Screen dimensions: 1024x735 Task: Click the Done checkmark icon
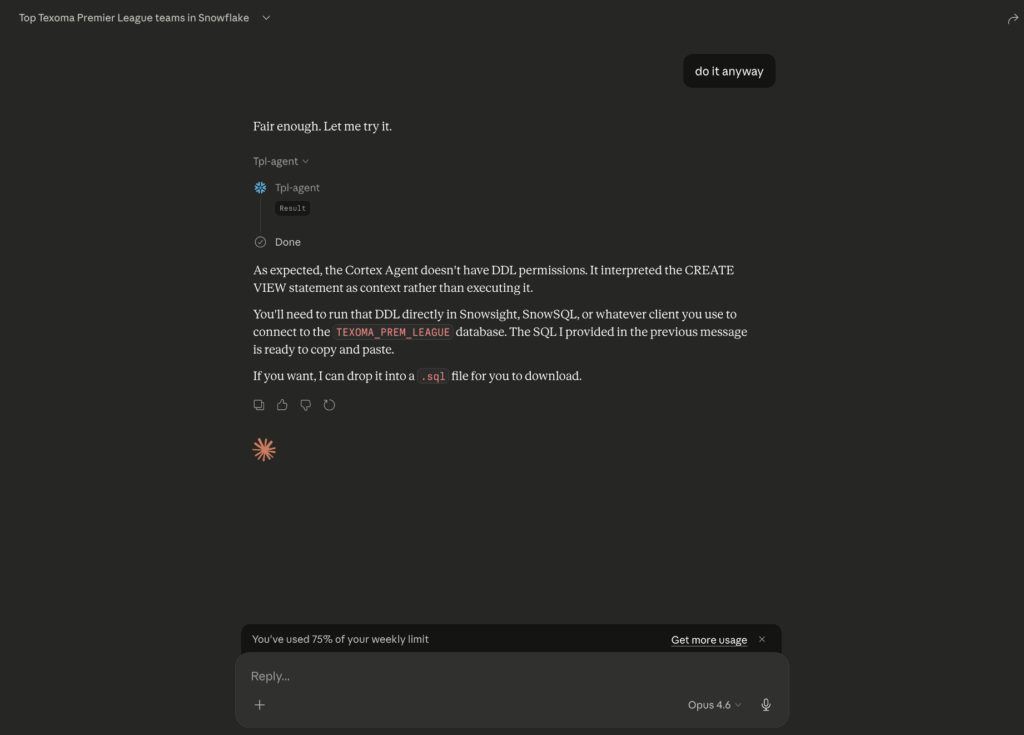click(x=261, y=242)
